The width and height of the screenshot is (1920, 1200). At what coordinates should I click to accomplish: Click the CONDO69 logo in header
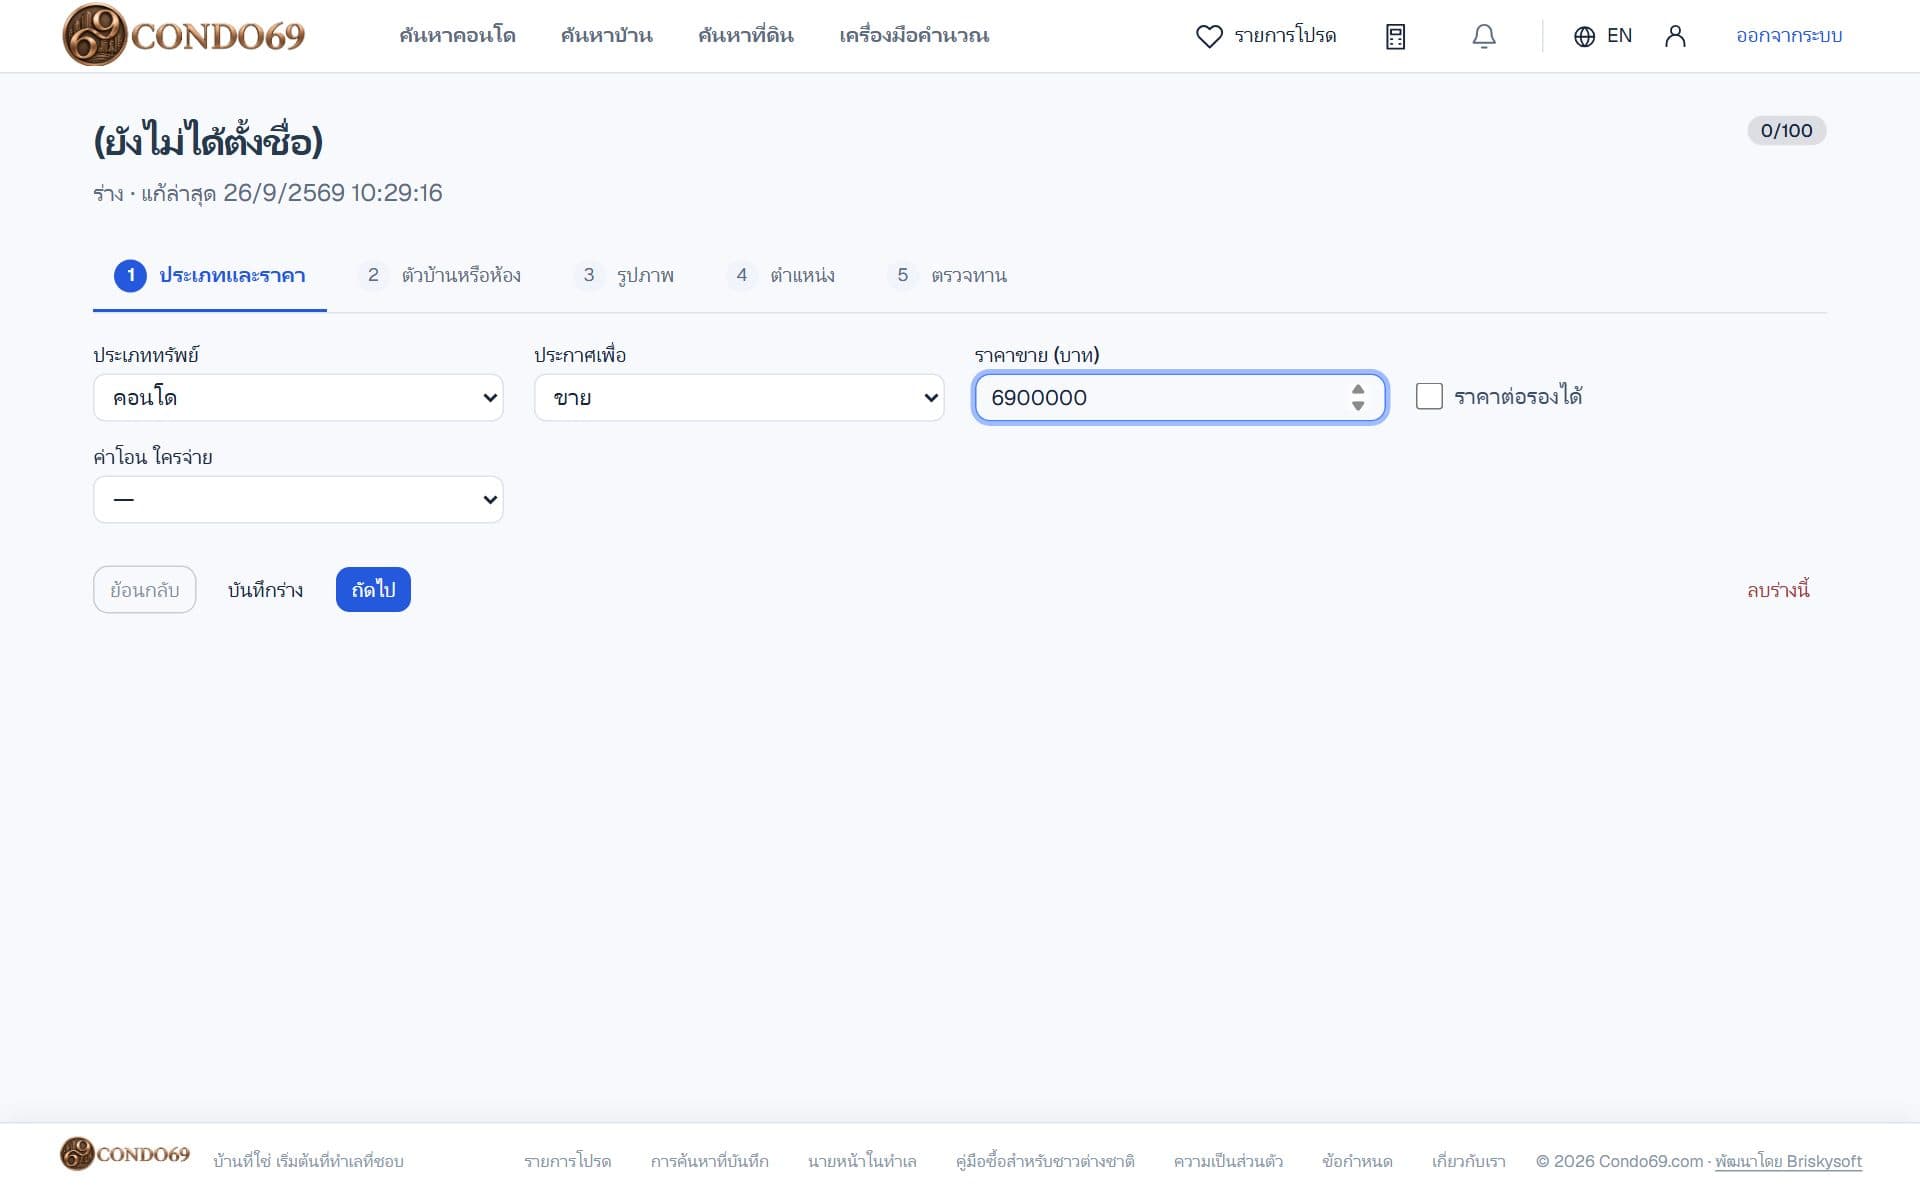tap(183, 35)
